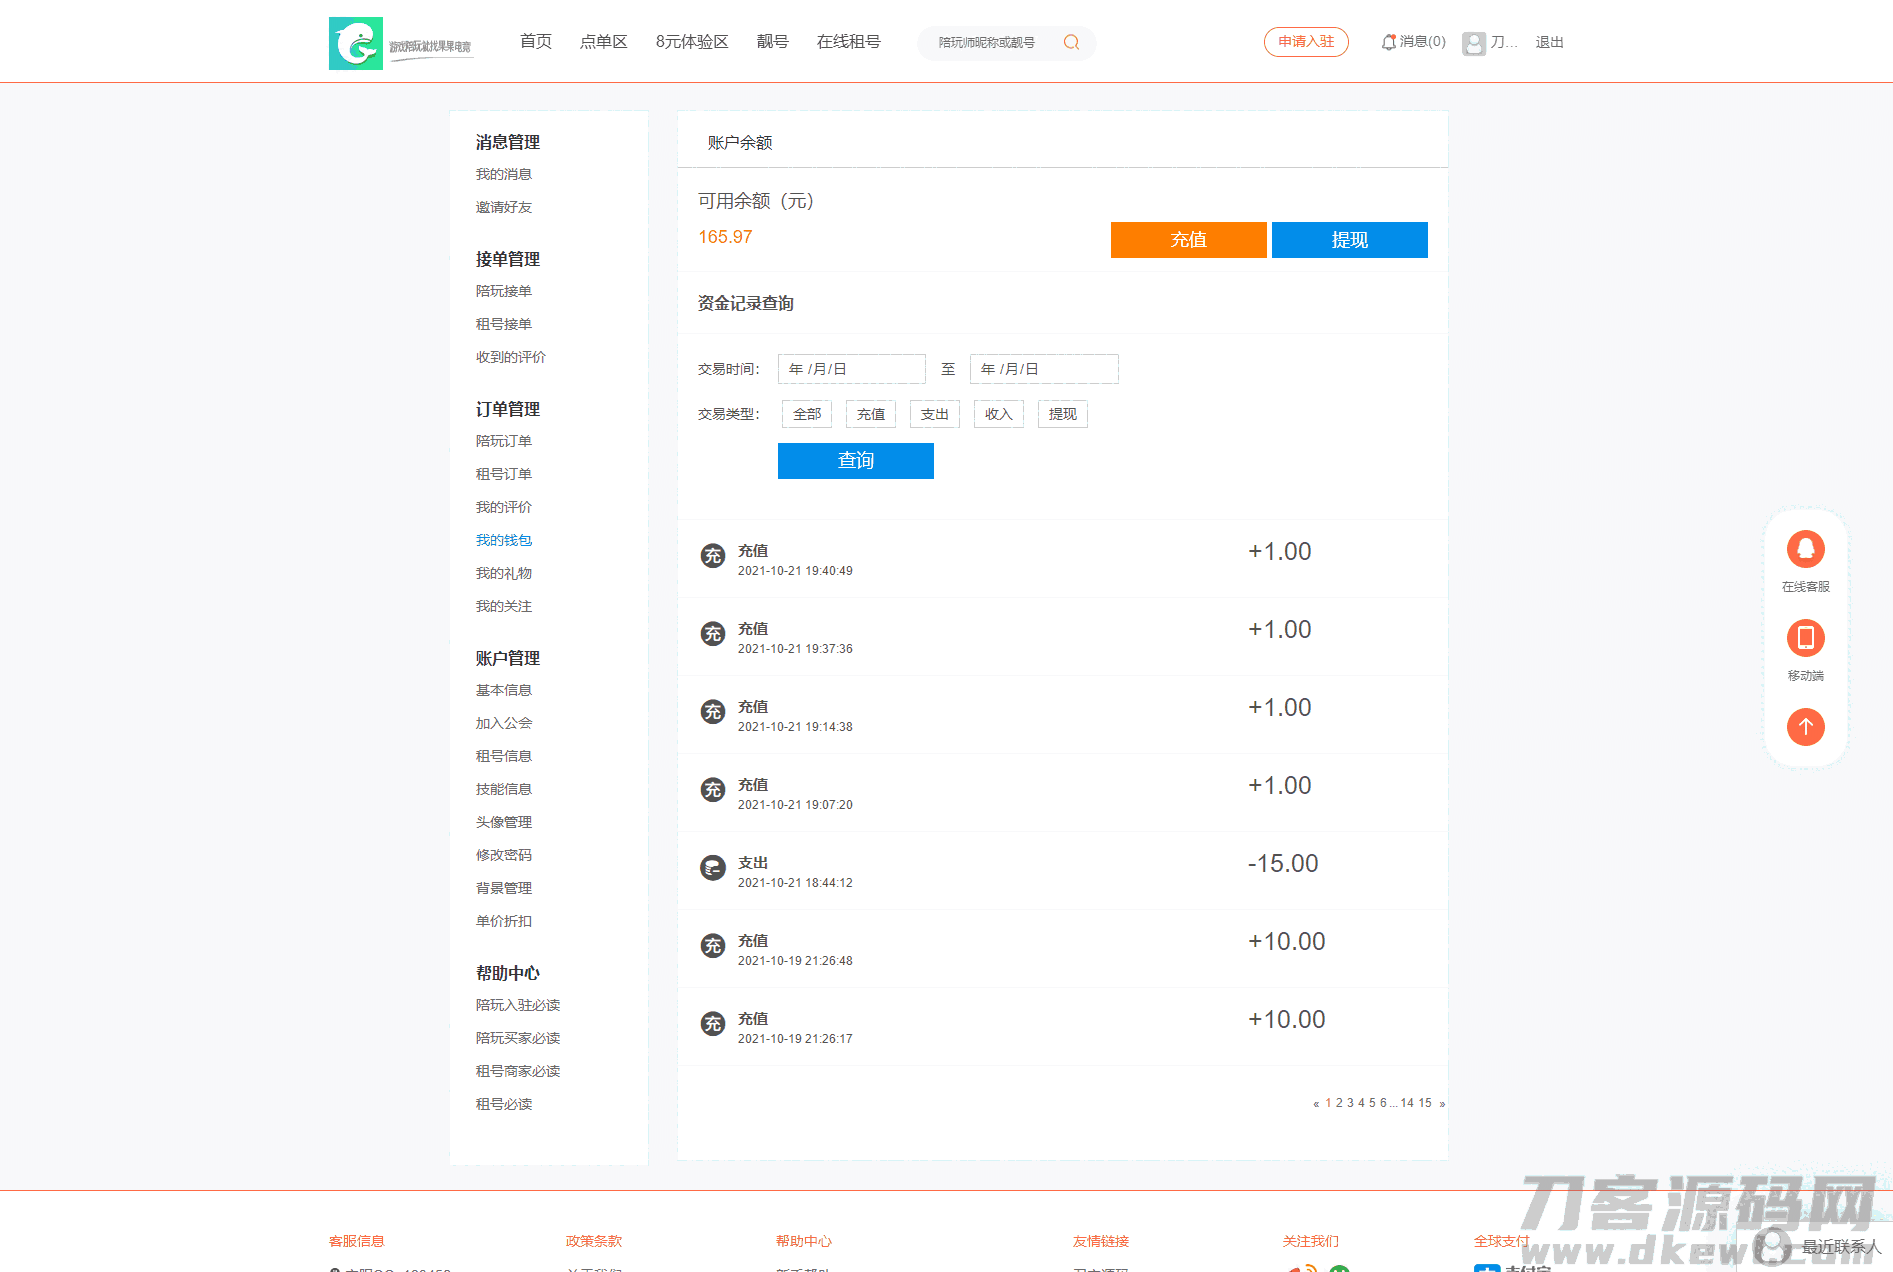This screenshot has height=1272, width=1893.
Task: Open the 点单区 navigation menu item
Action: tap(603, 42)
